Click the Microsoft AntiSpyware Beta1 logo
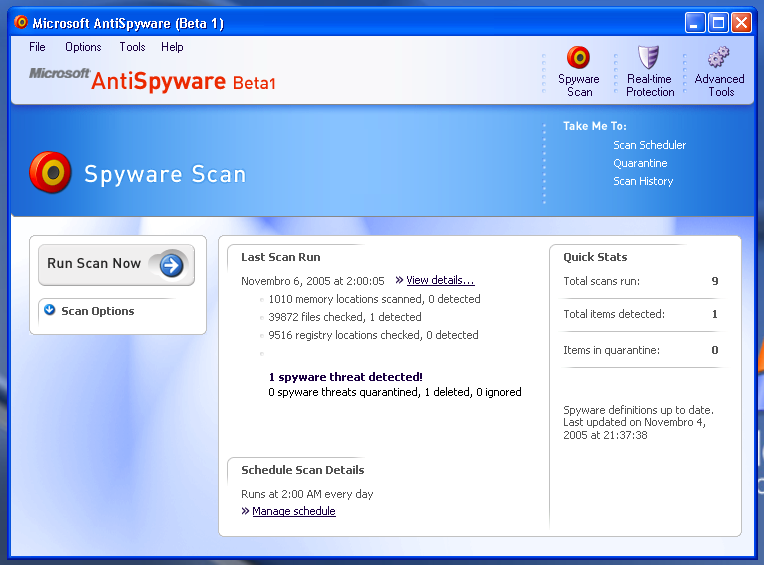The height and width of the screenshot is (565, 764). [153, 80]
